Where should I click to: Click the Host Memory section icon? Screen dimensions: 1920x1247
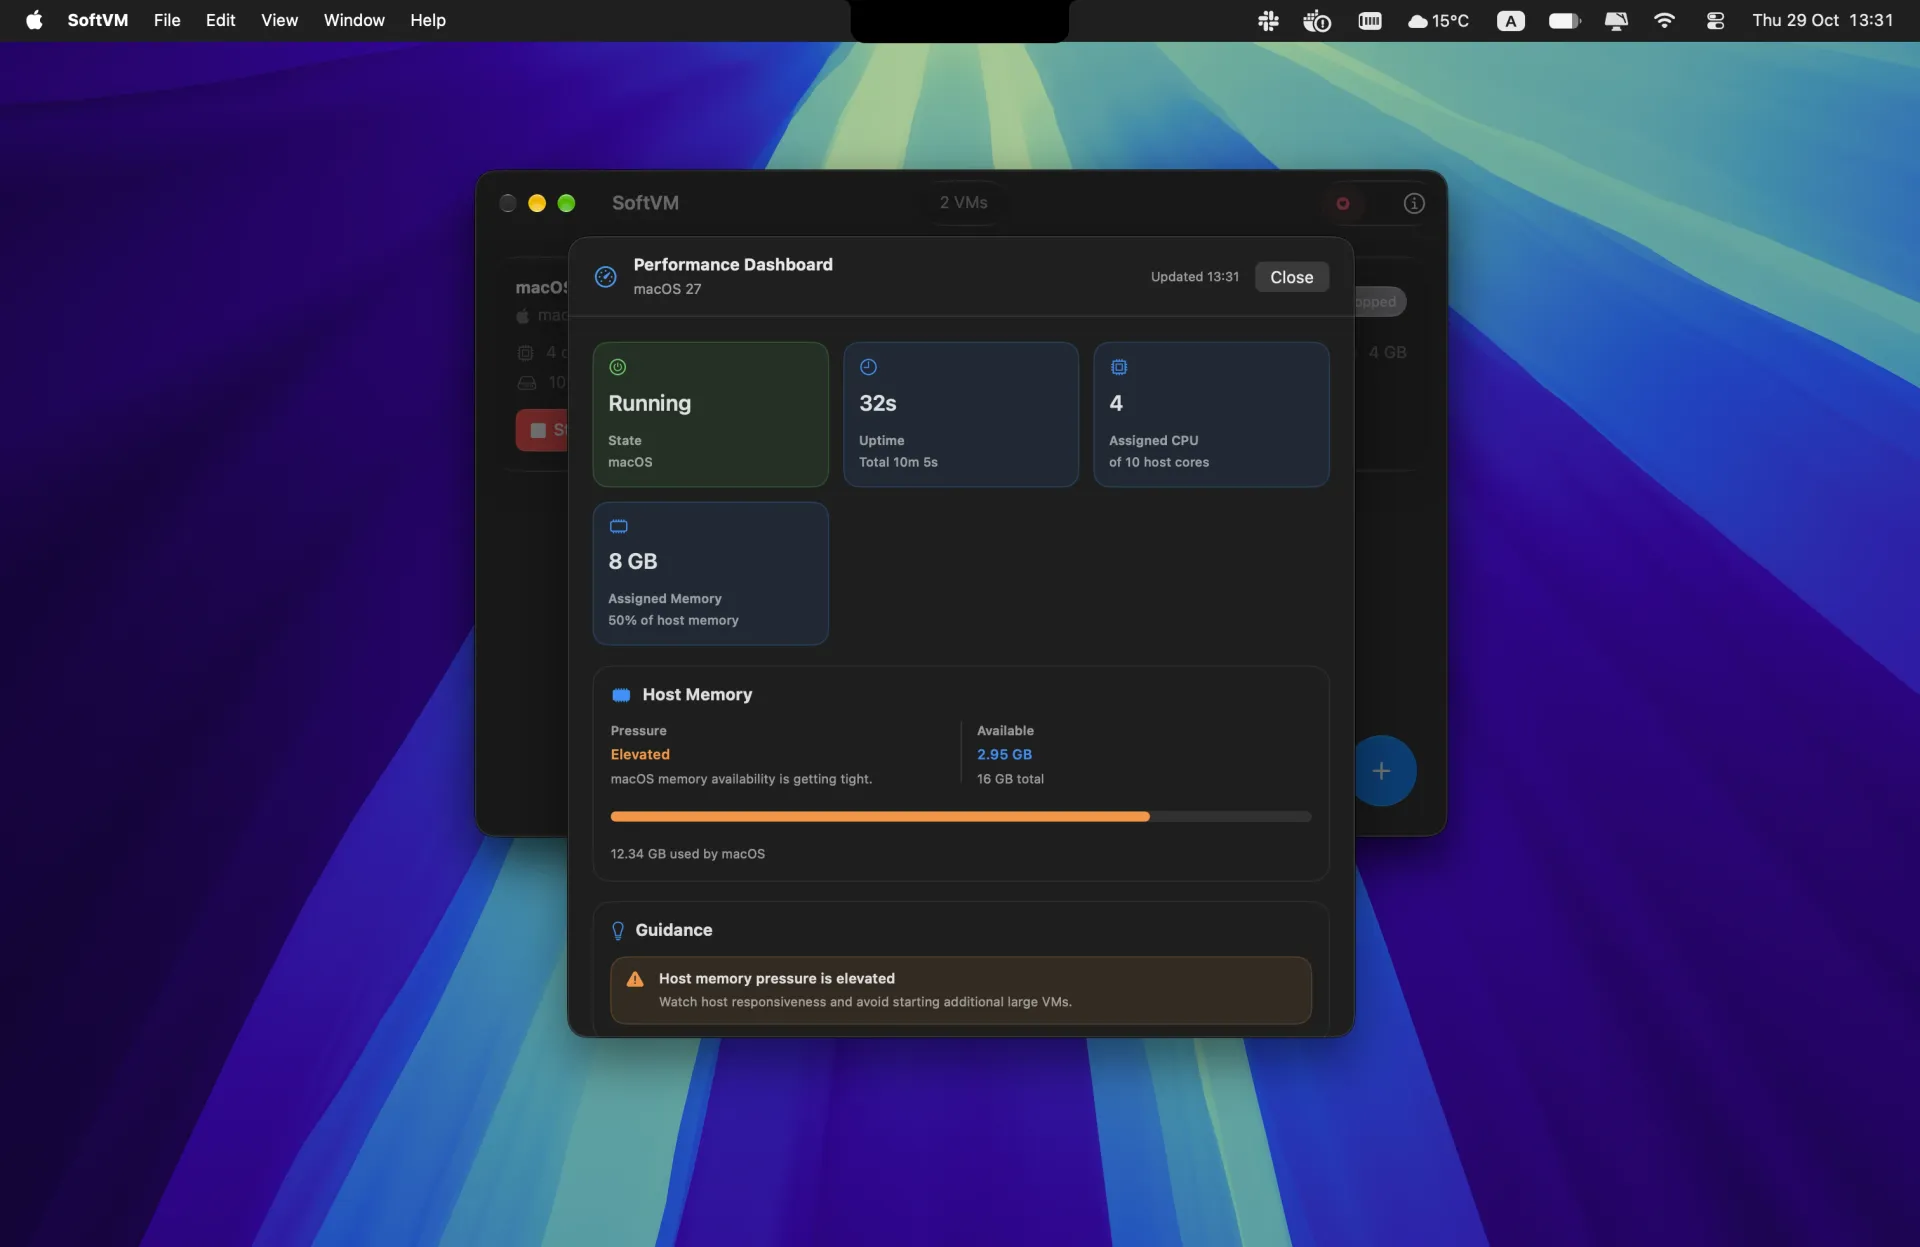621,695
